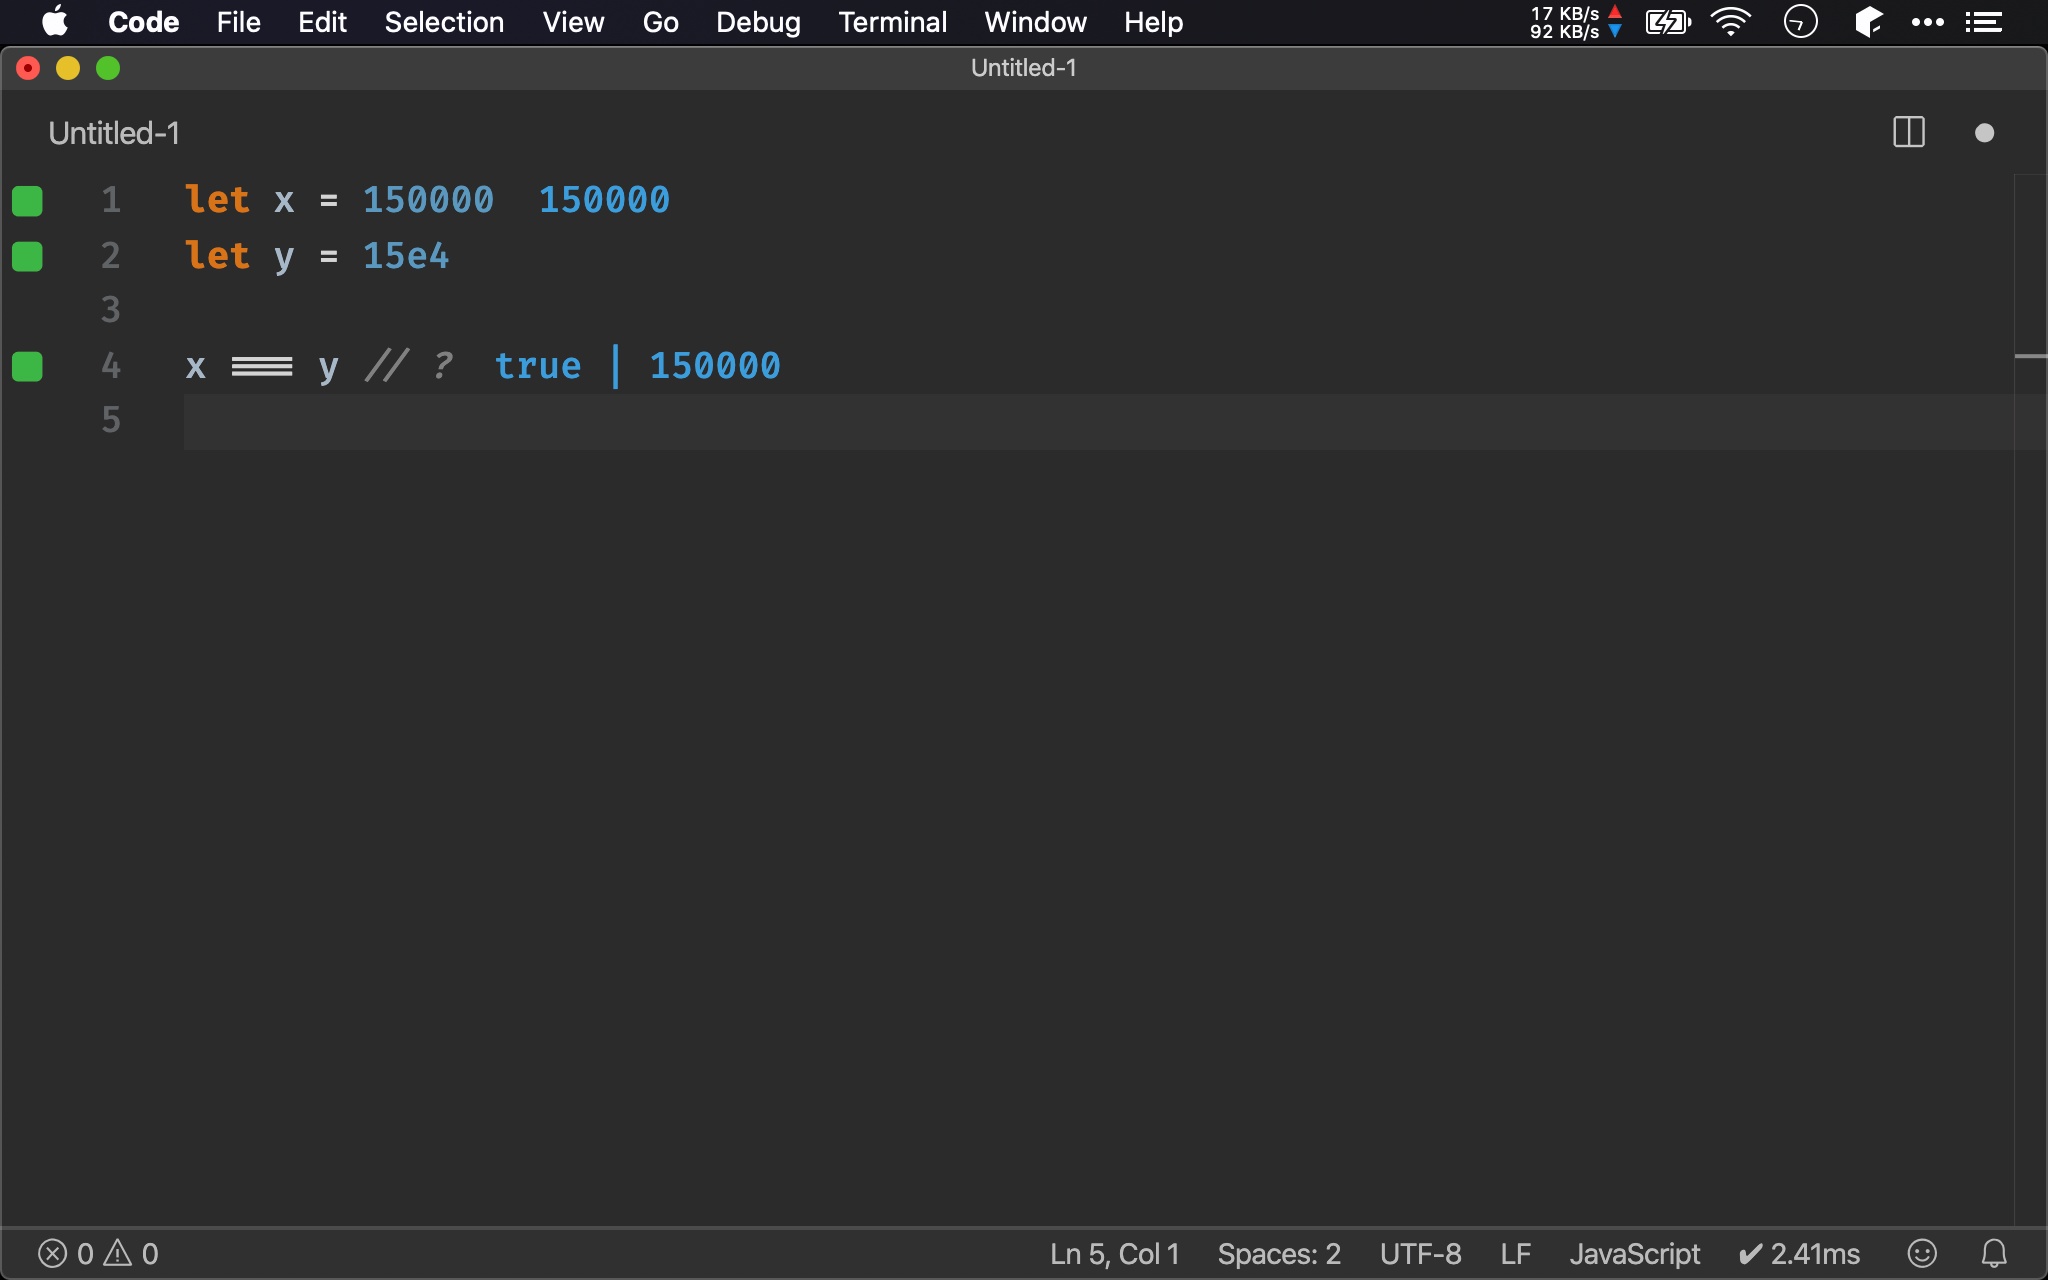
Task: Select encoding via UTF-8 status item
Action: coord(1420,1253)
